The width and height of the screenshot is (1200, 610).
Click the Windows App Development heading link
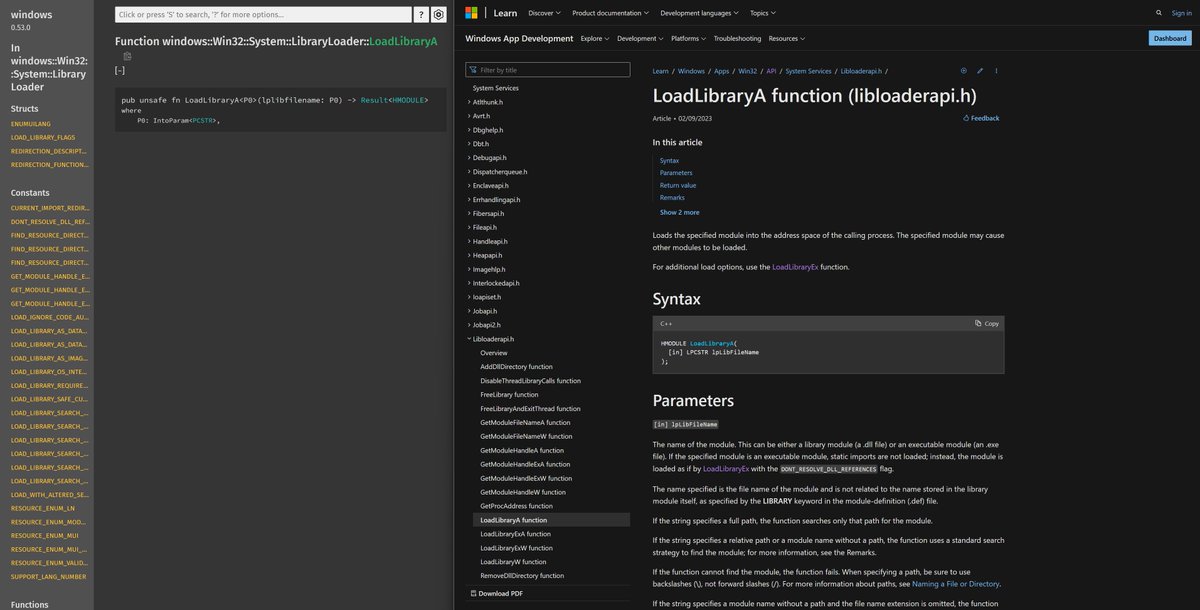519,38
